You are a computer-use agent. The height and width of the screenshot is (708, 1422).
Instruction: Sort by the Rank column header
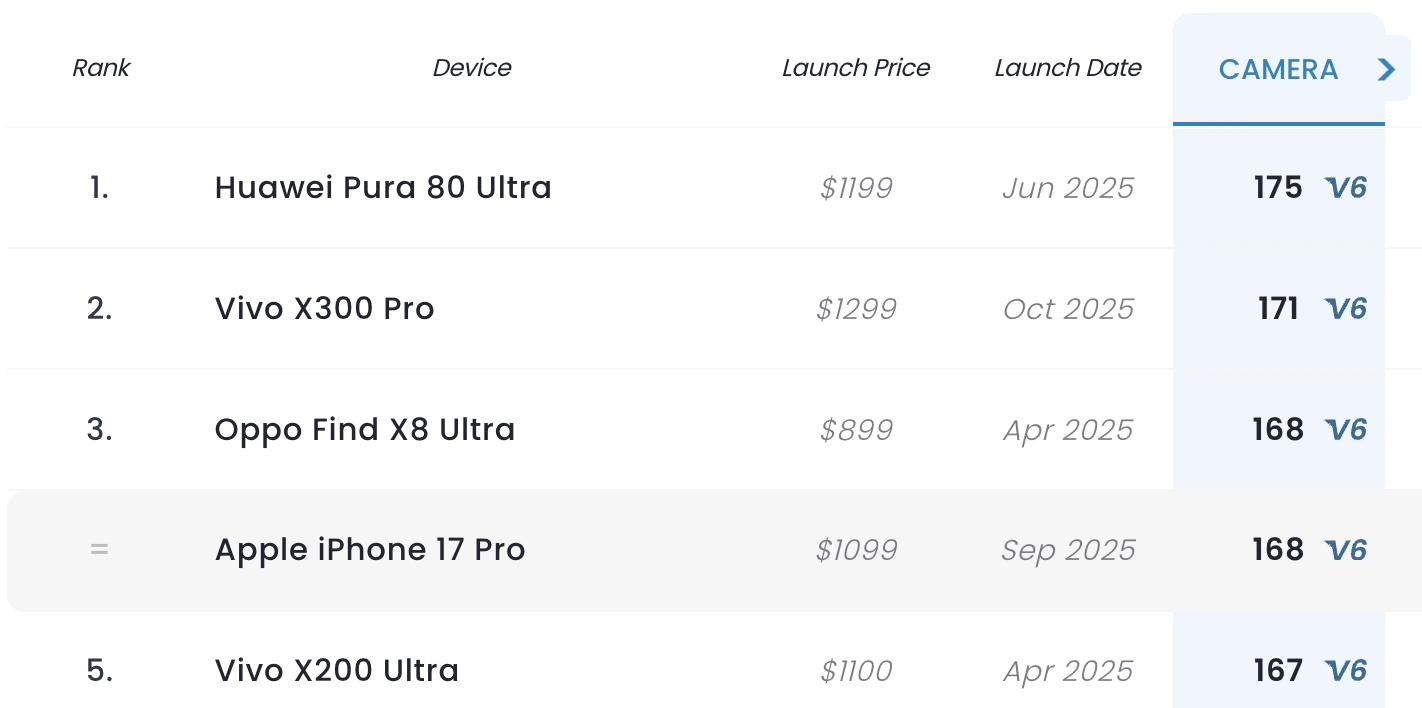101,68
